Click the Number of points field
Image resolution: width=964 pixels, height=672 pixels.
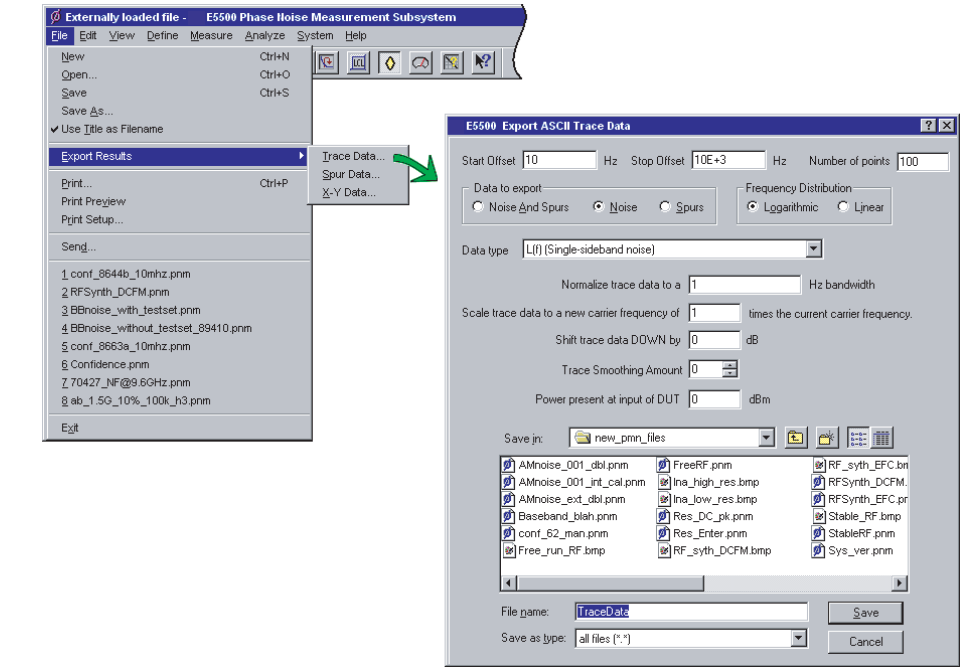(x=923, y=162)
